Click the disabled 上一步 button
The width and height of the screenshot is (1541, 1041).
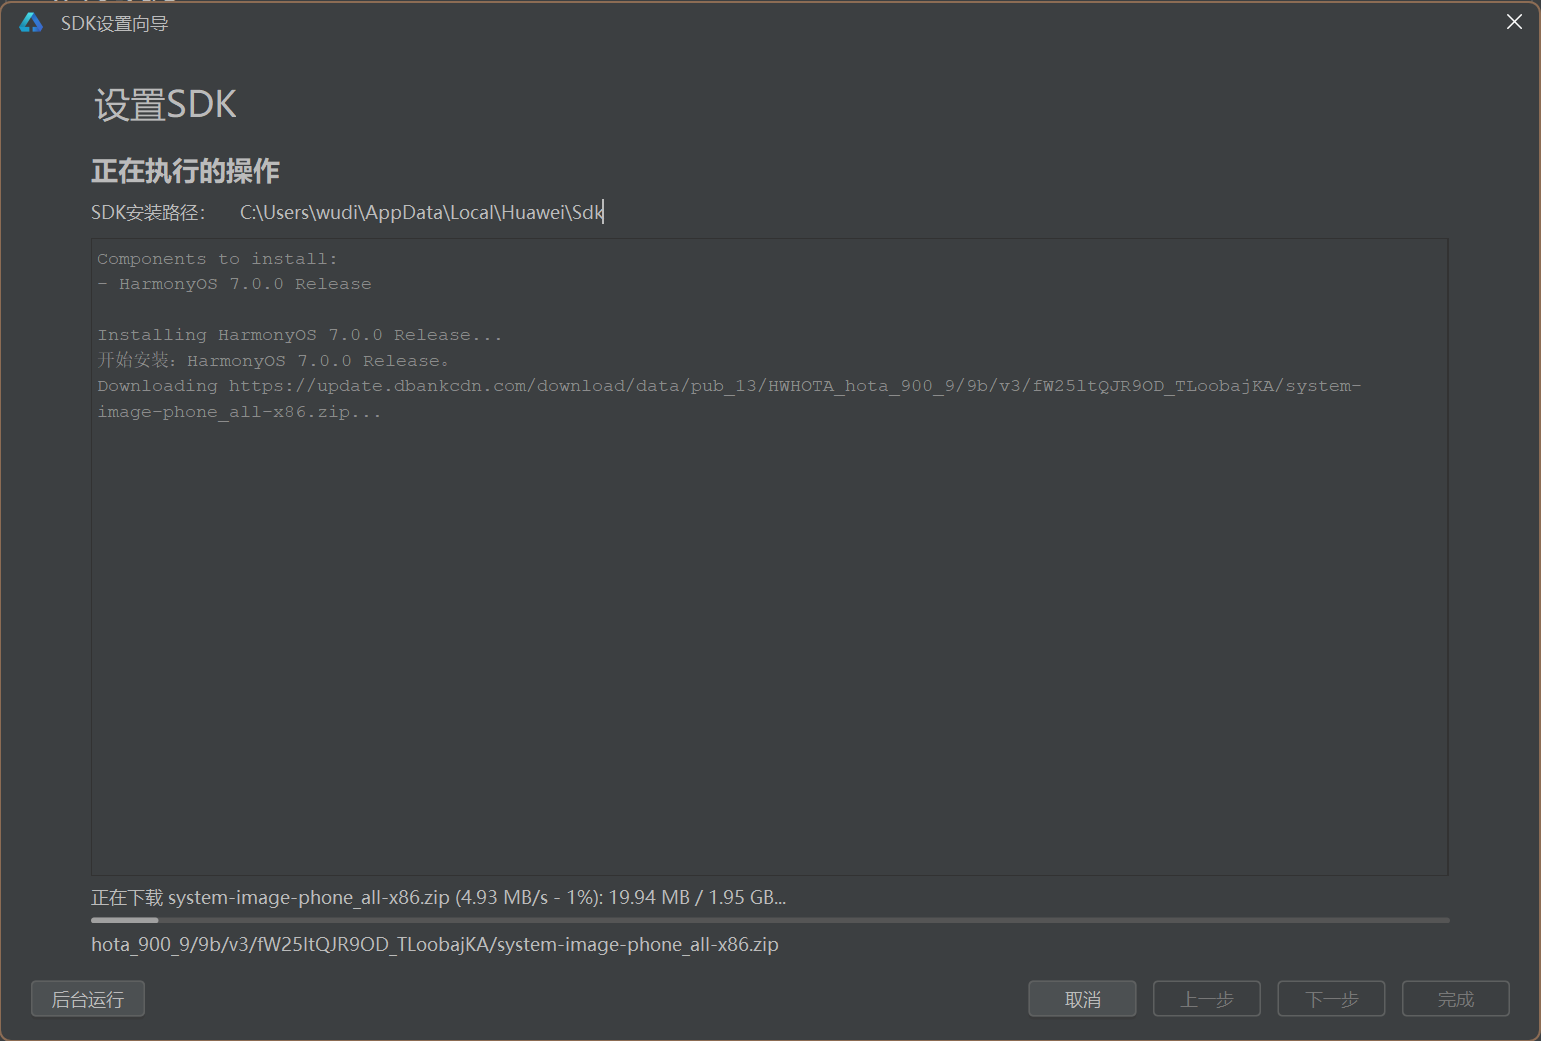1207,999
